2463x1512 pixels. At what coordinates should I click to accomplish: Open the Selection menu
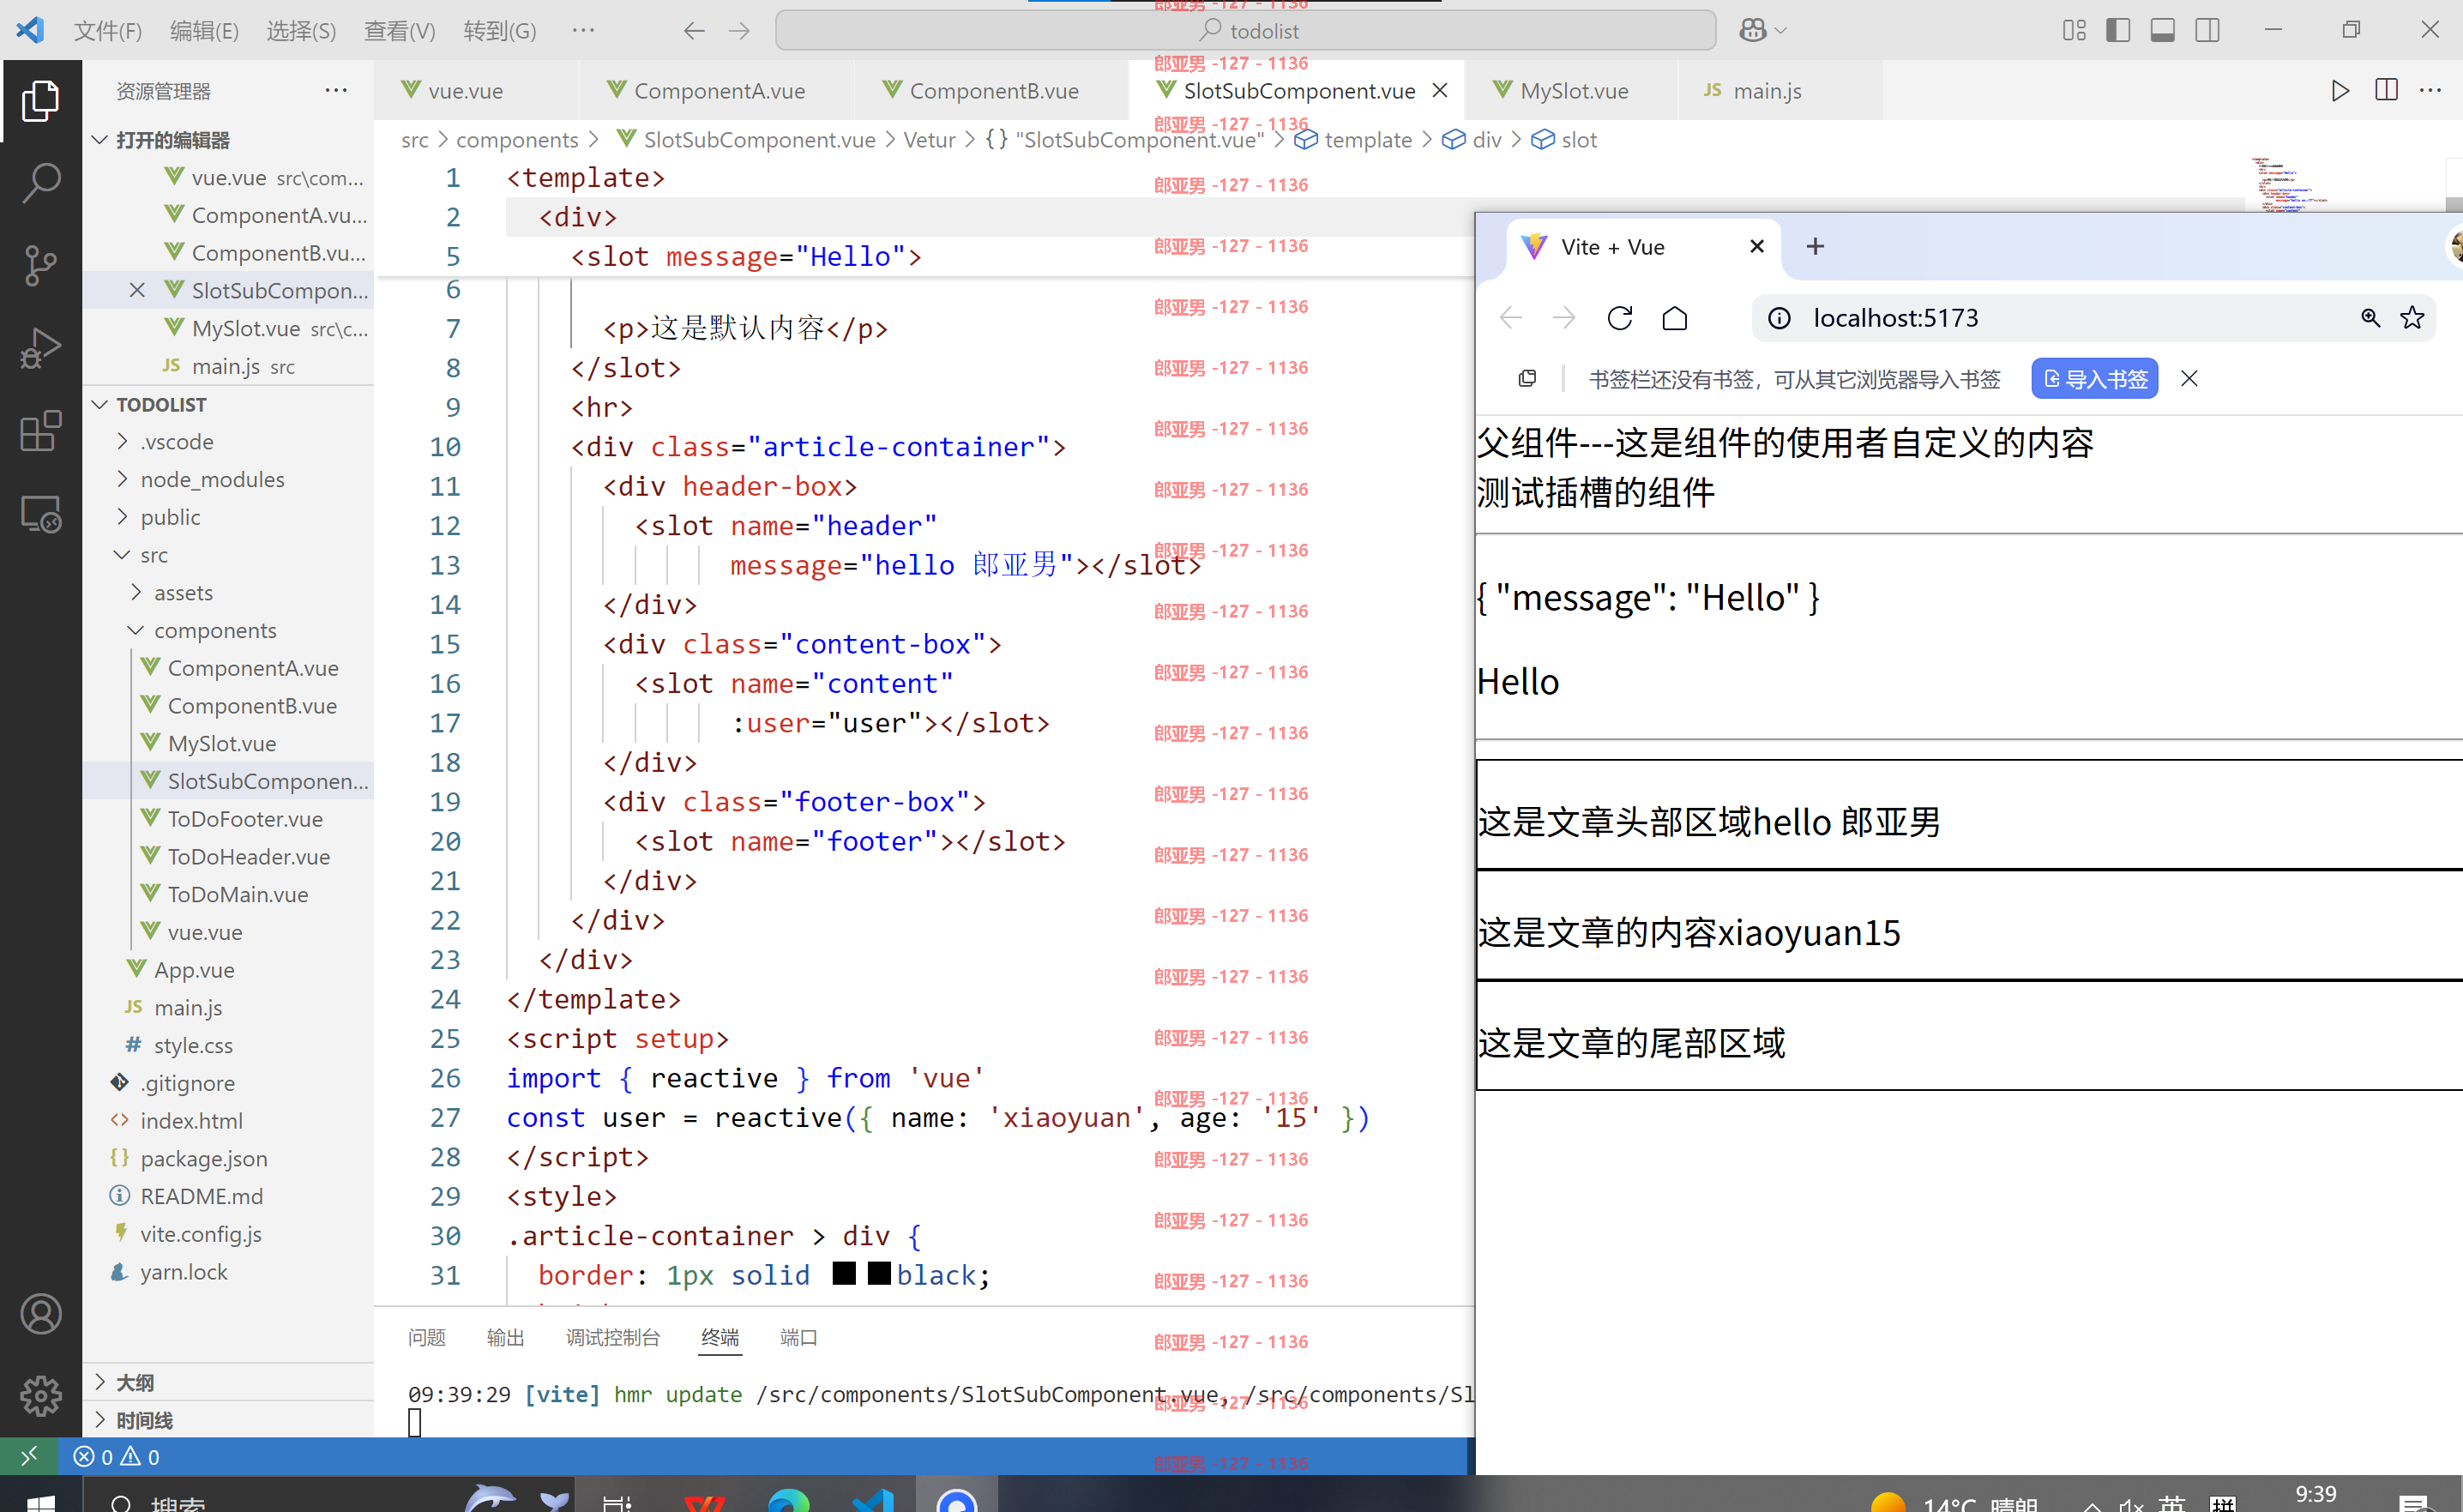click(301, 31)
